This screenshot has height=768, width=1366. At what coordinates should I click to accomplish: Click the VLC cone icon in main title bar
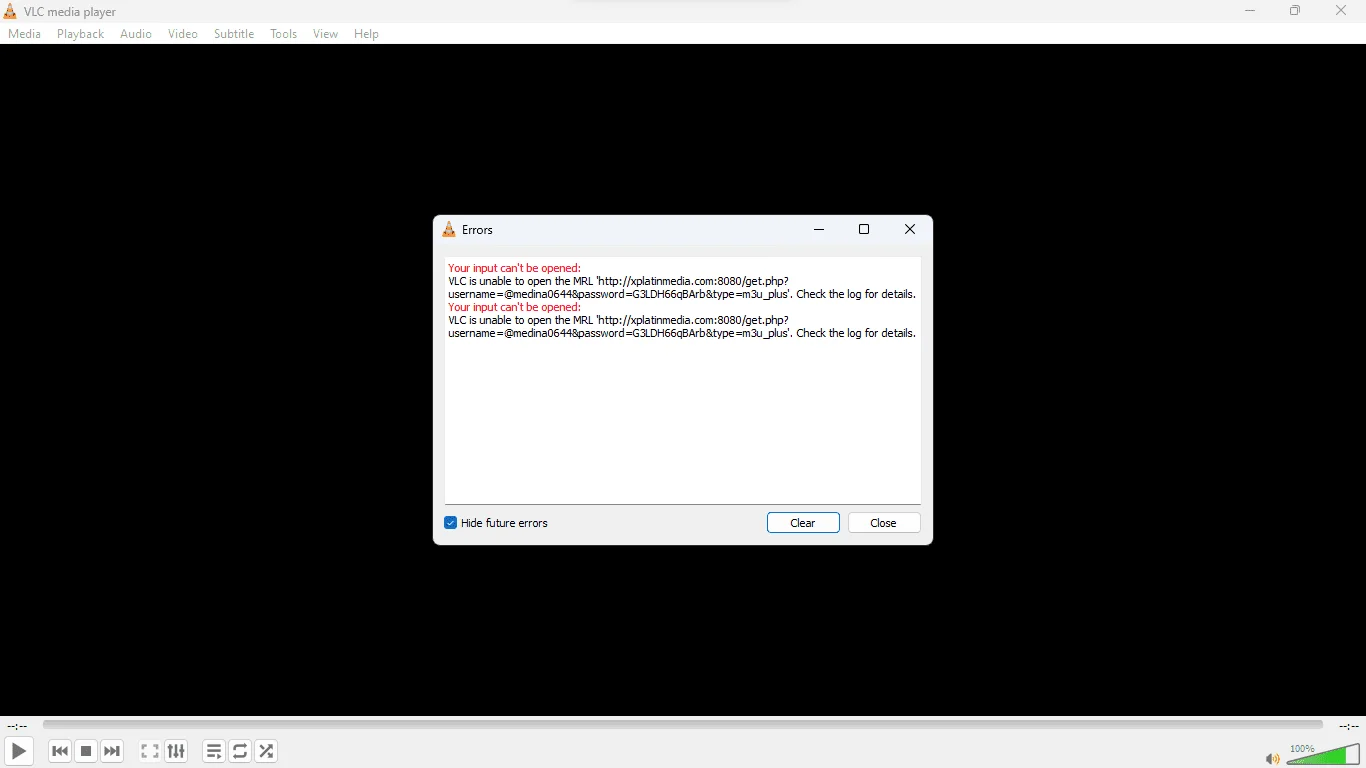[x=10, y=12]
